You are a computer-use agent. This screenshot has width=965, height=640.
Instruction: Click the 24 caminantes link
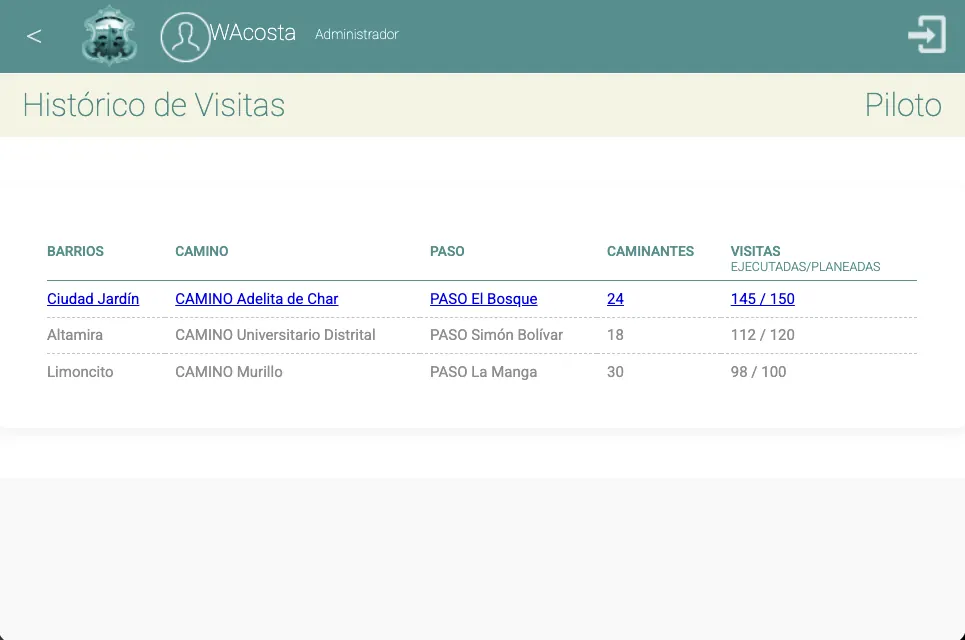tap(615, 299)
